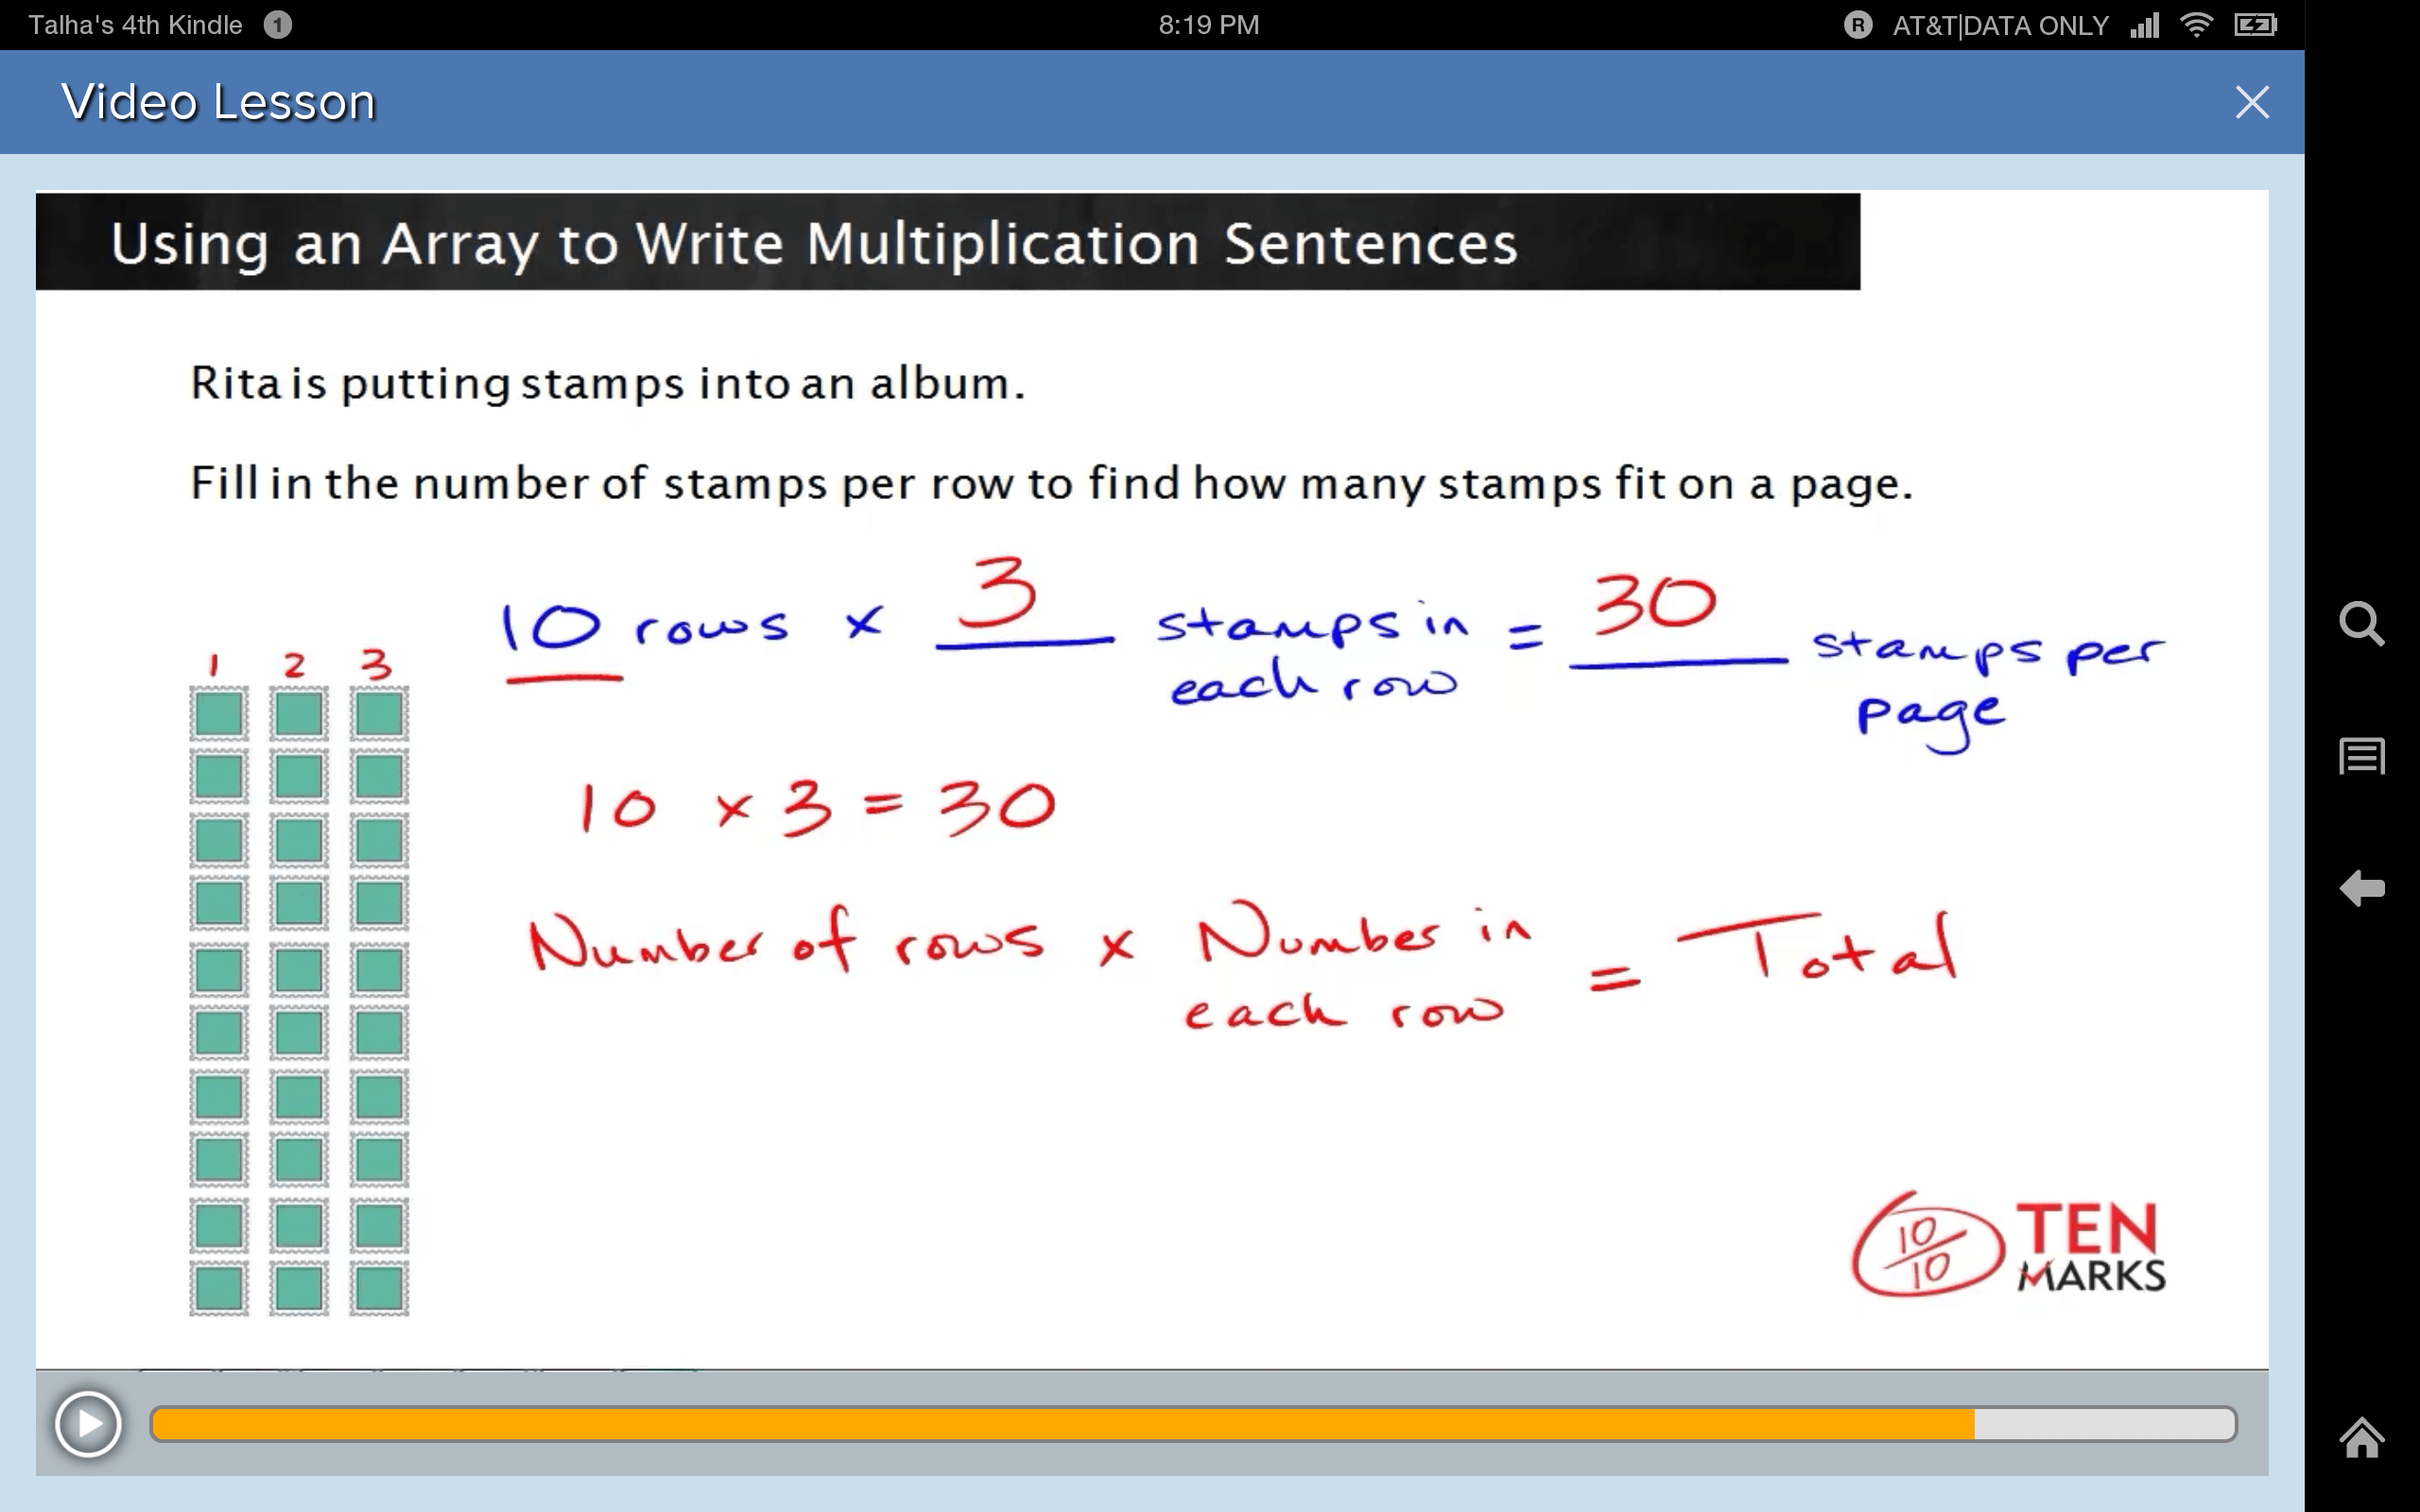Tap the notification badge beside Talha's 4th Kindle

pyautogui.click(x=278, y=24)
